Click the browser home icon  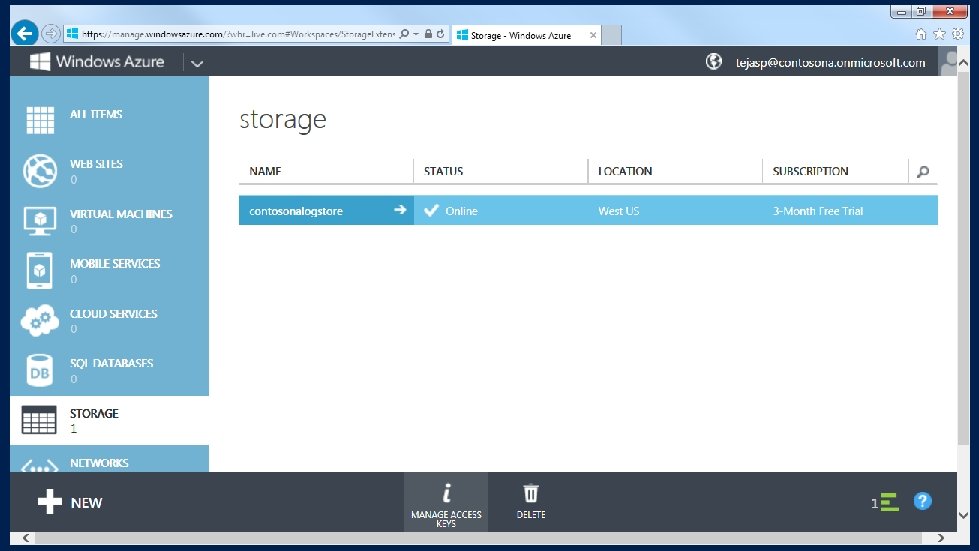[920, 34]
